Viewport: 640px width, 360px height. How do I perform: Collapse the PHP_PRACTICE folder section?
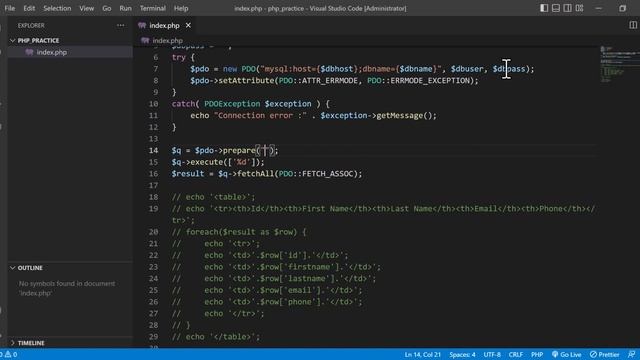click(x=38, y=40)
